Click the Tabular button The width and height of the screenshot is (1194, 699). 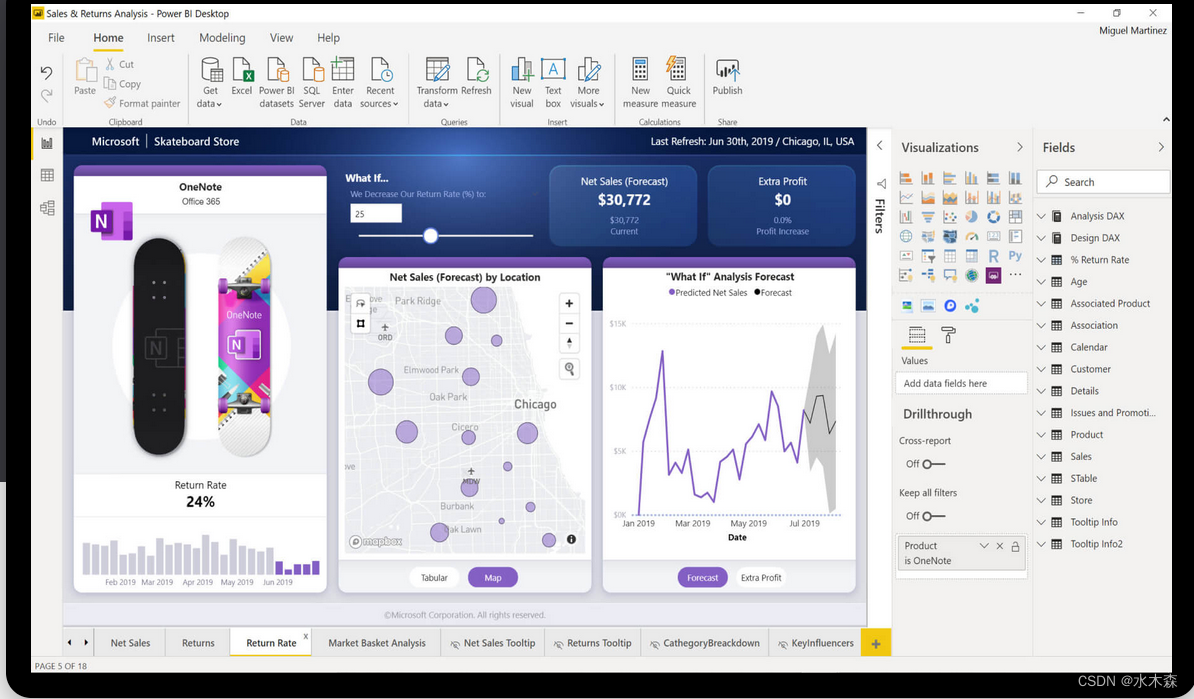pyautogui.click(x=434, y=577)
